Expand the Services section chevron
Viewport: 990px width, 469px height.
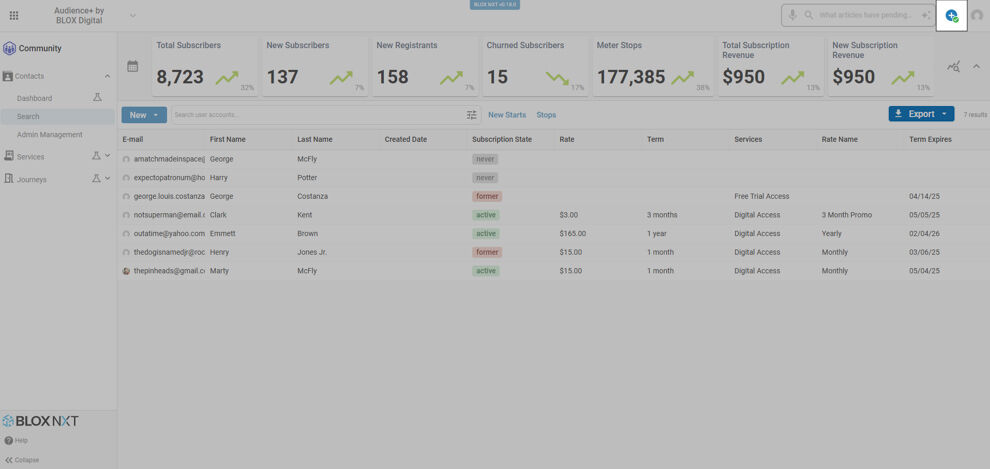[x=107, y=155]
